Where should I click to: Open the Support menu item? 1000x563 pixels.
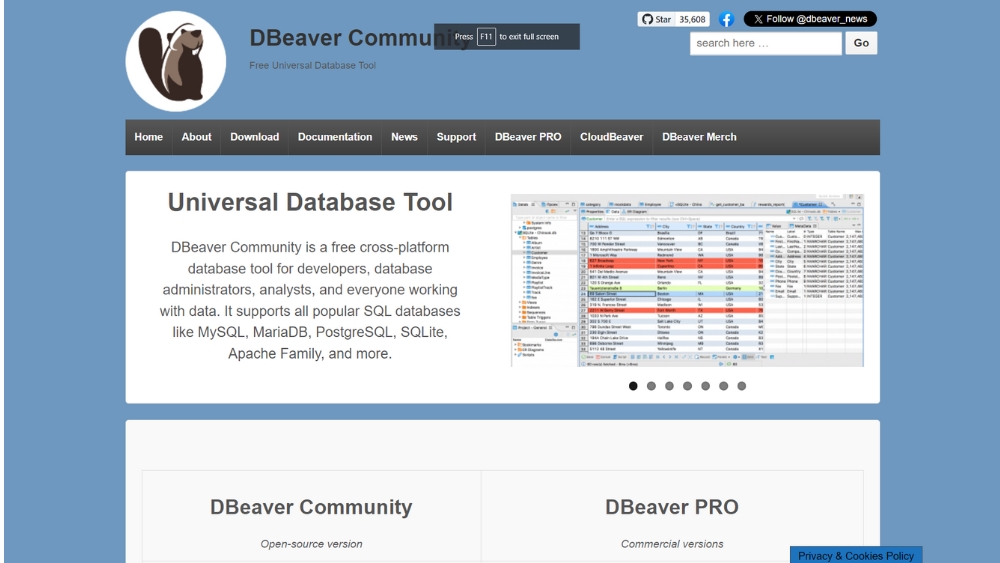(x=456, y=137)
